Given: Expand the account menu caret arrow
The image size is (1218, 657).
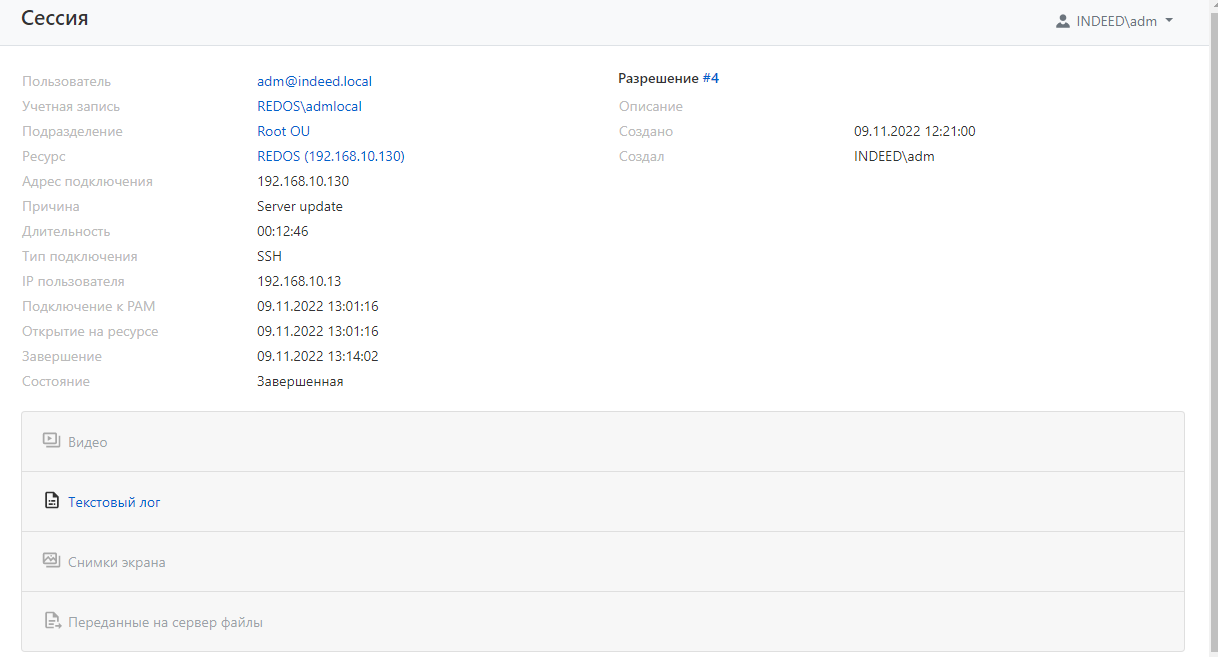Looking at the screenshot, I should coord(1169,21).
